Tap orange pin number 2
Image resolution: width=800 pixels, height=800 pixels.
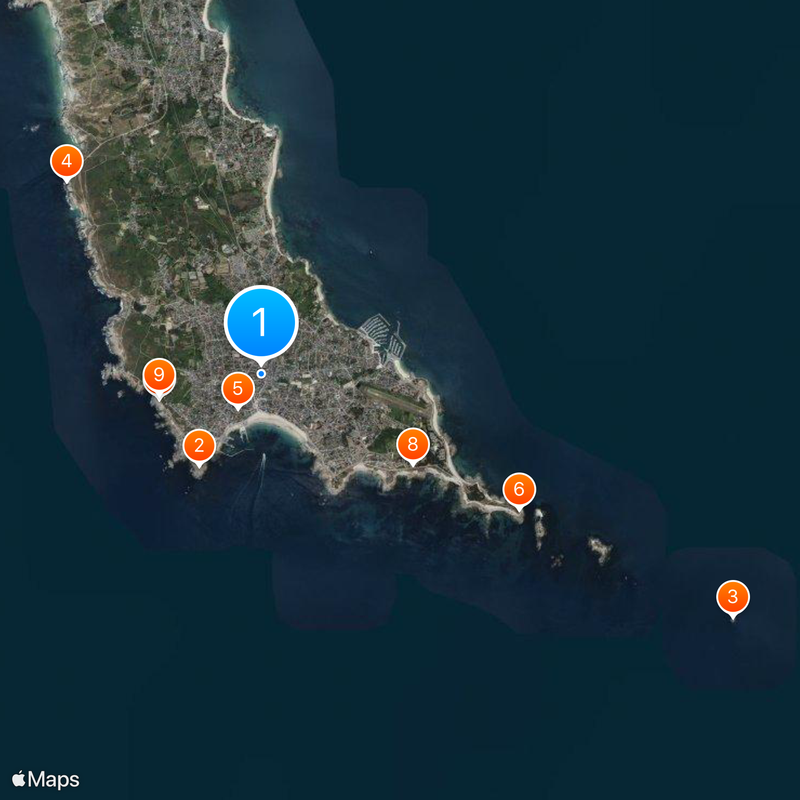199,447
